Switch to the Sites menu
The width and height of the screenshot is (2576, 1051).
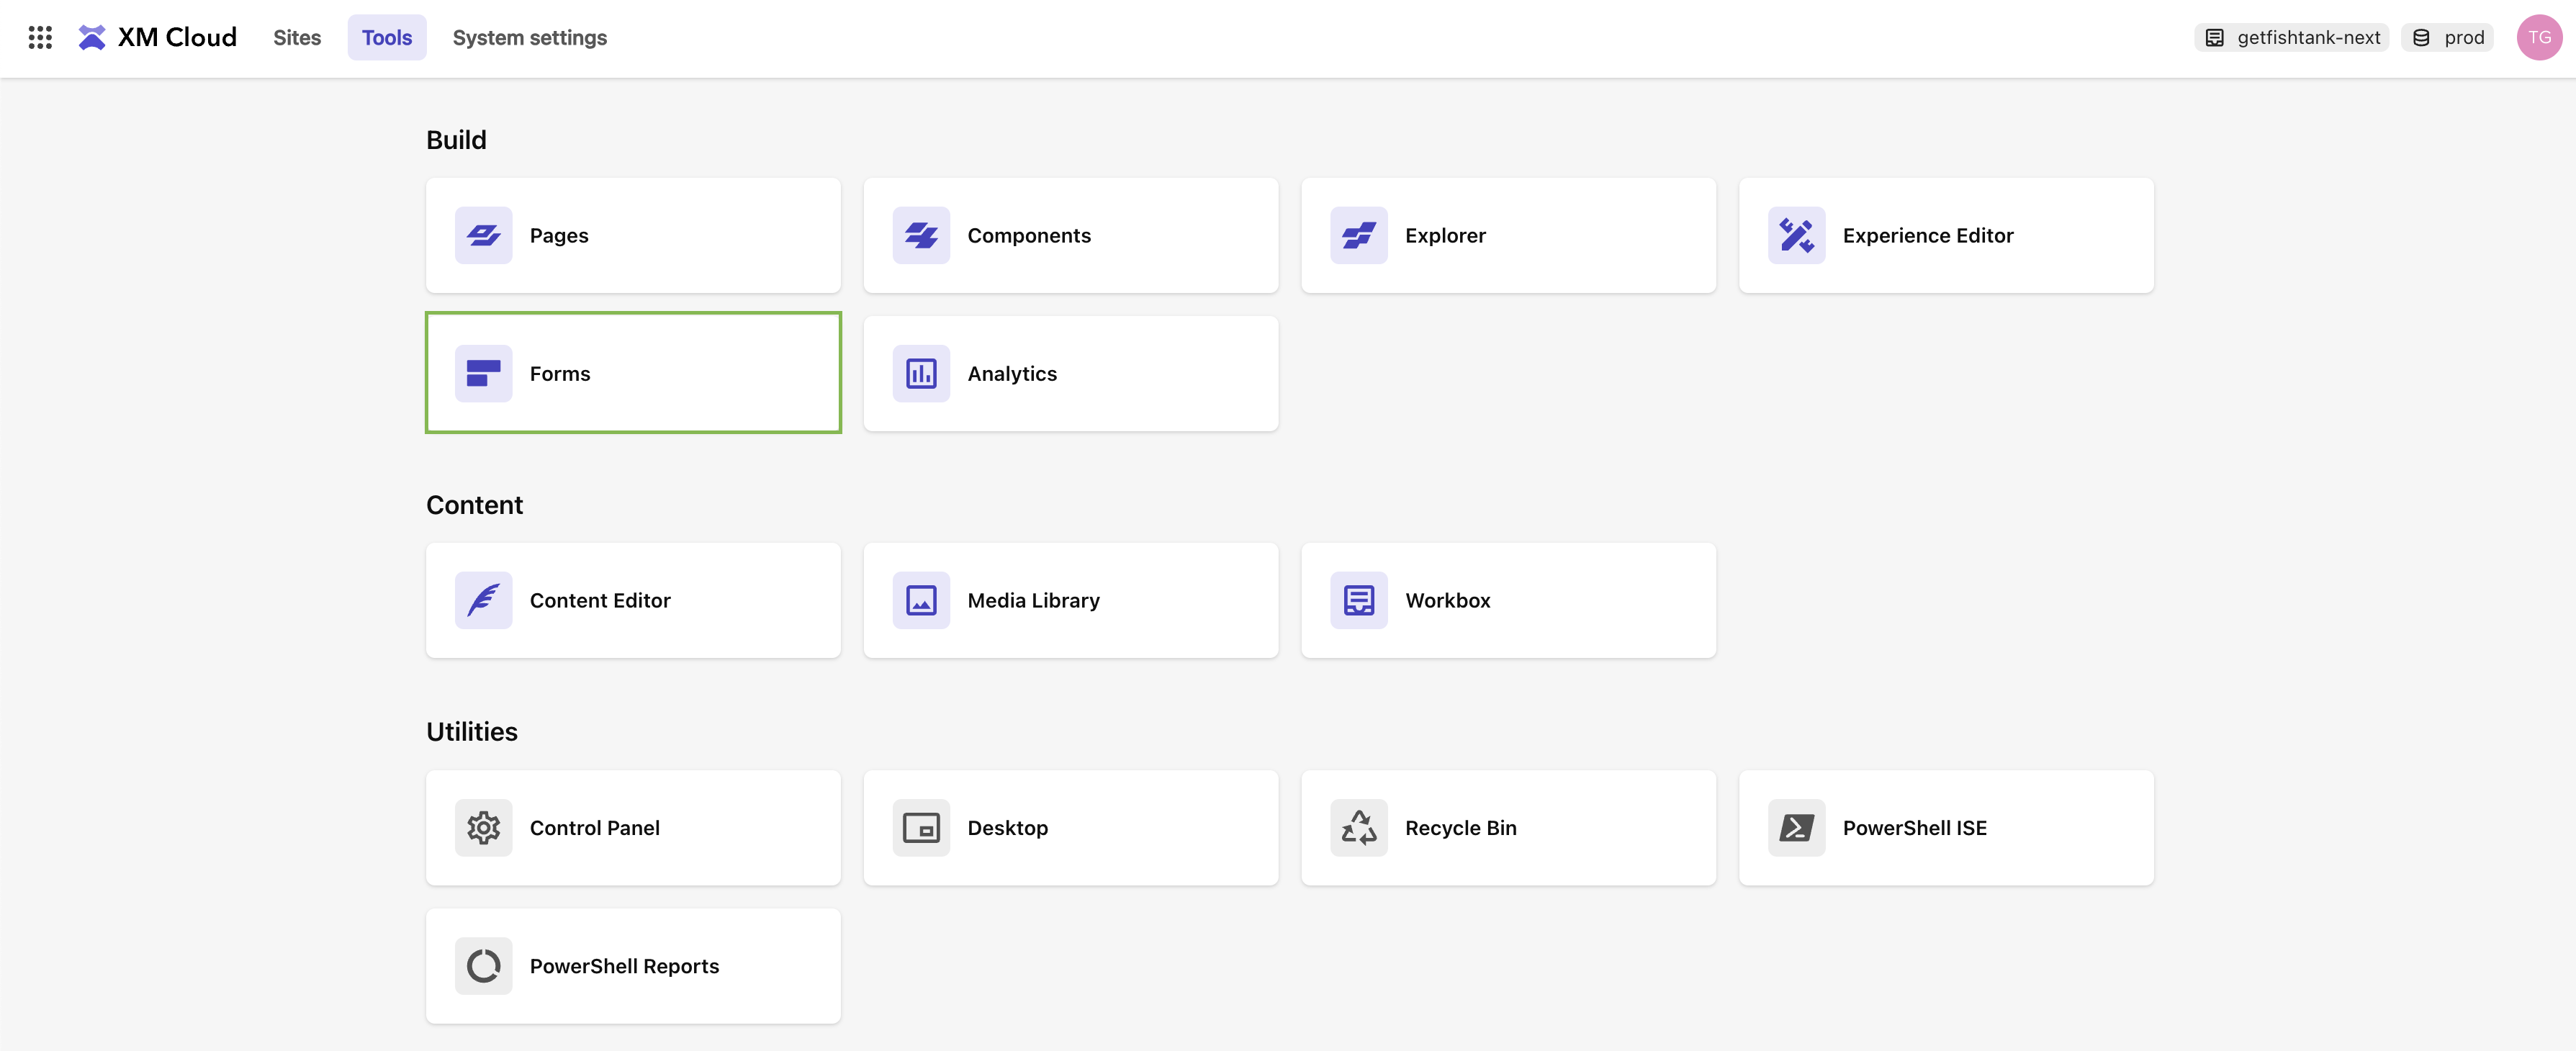pyautogui.click(x=296, y=37)
